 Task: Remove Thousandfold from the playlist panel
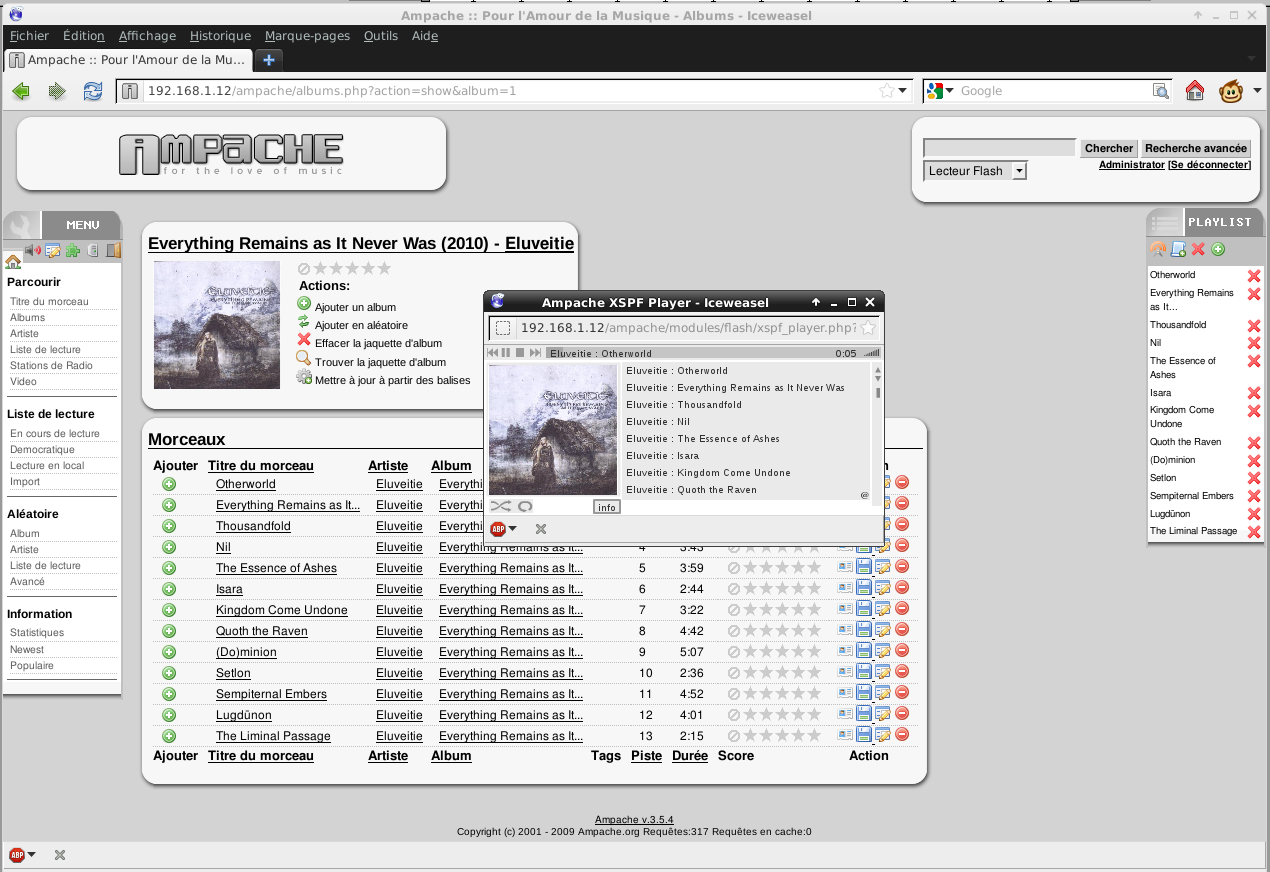(1254, 326)
